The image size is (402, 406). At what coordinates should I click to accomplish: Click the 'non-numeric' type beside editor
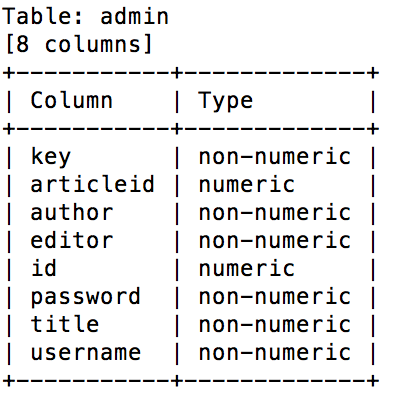click(275, 241)
